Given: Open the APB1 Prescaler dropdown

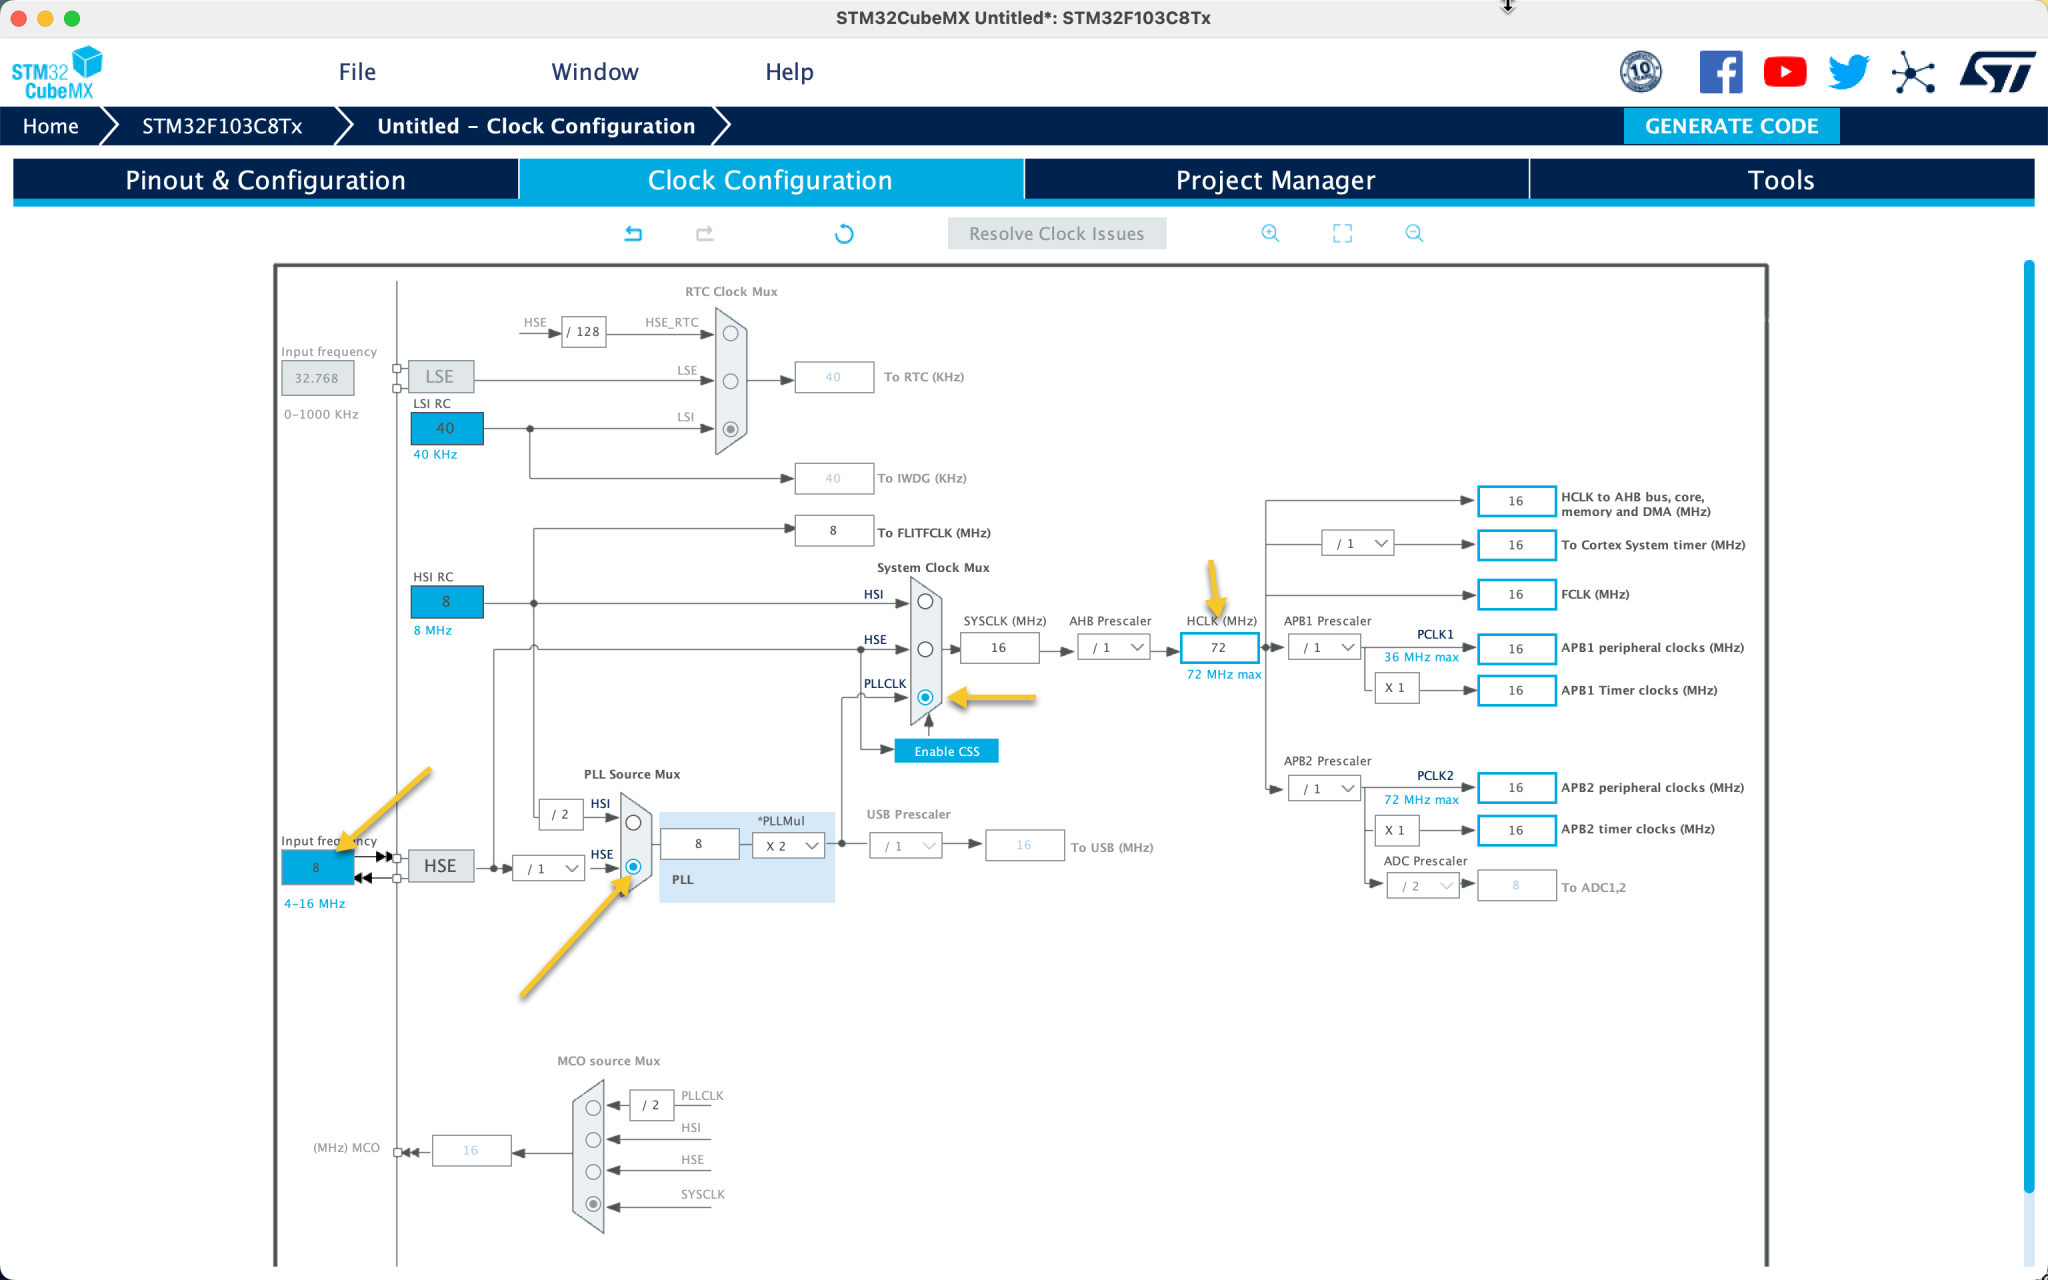Looking at the screenshot, I should pyautogui.click(x=1323, y=647).
